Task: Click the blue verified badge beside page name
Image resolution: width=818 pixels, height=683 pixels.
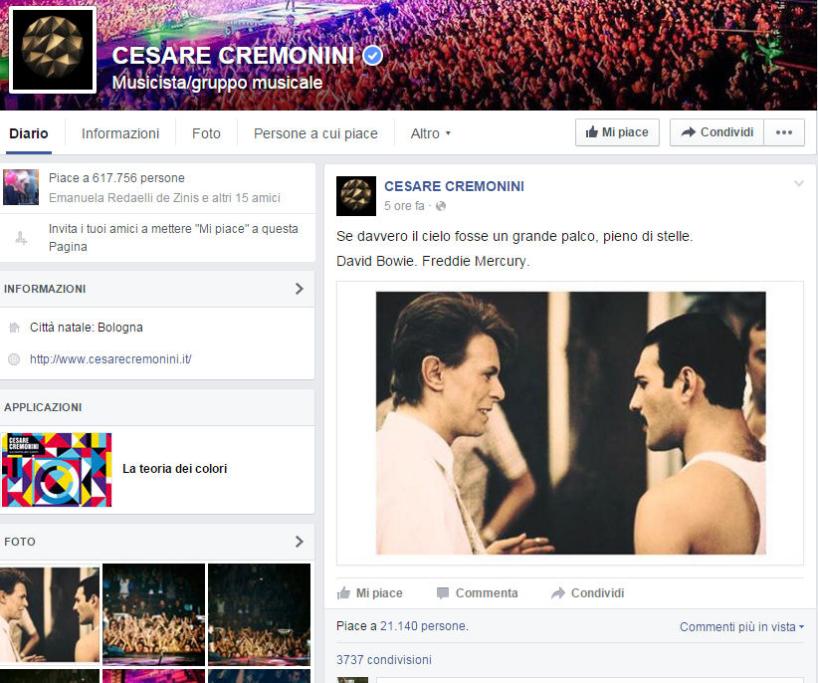Action: pyautogui.click(x=373, y=55)
